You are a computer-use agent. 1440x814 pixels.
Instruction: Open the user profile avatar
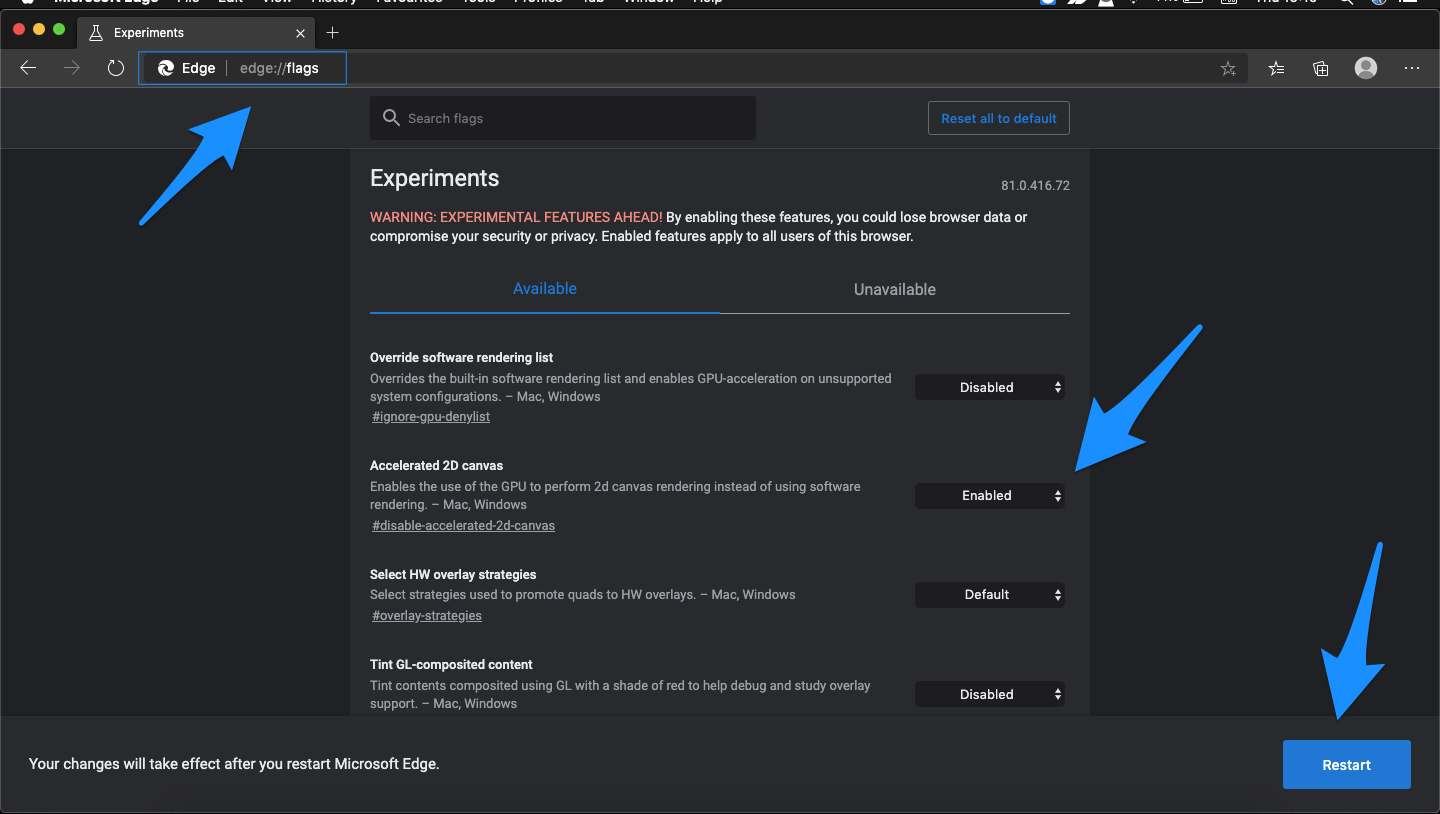(1366, 68)
